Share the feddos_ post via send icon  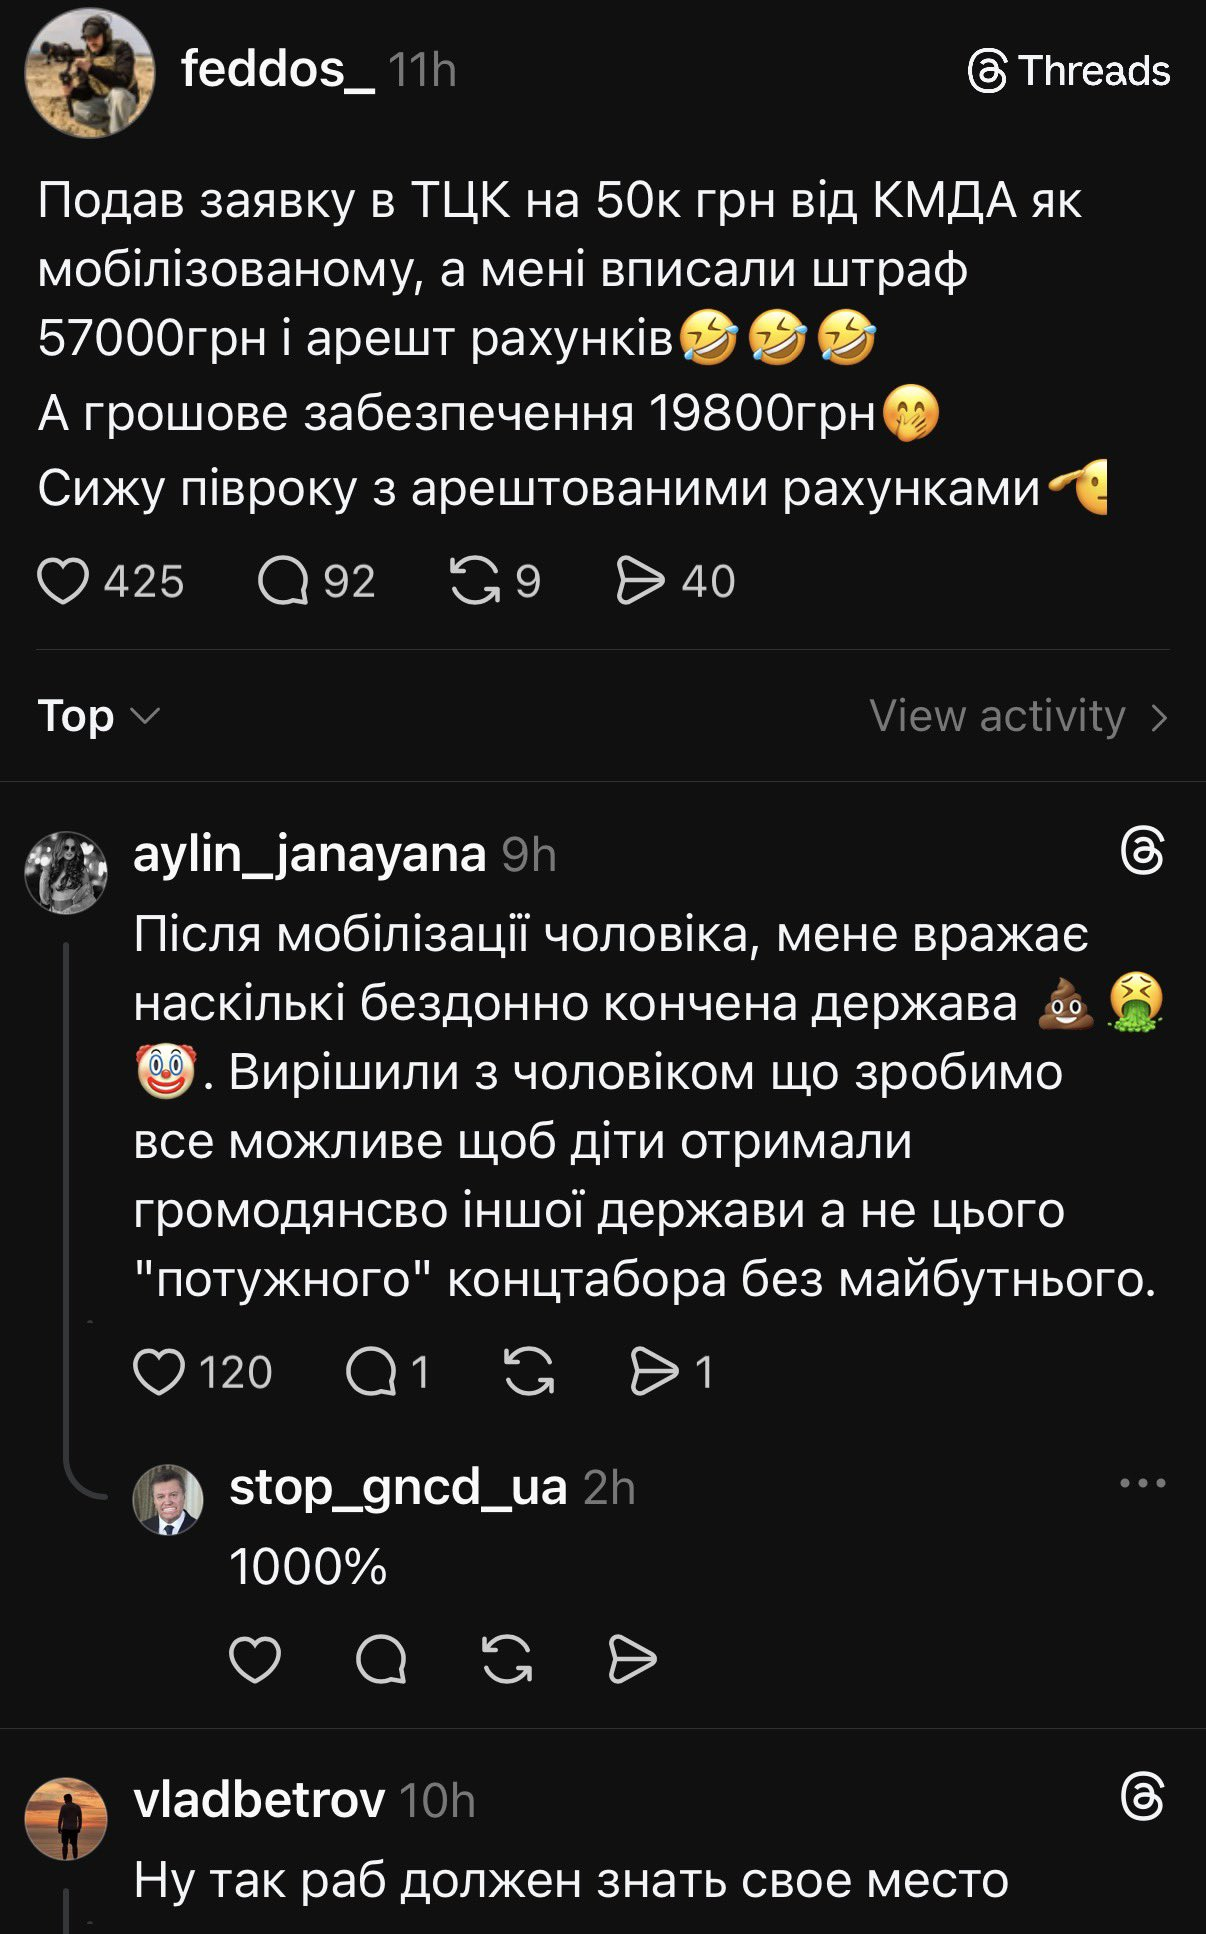pyautogui.click(x=640, y=581)
